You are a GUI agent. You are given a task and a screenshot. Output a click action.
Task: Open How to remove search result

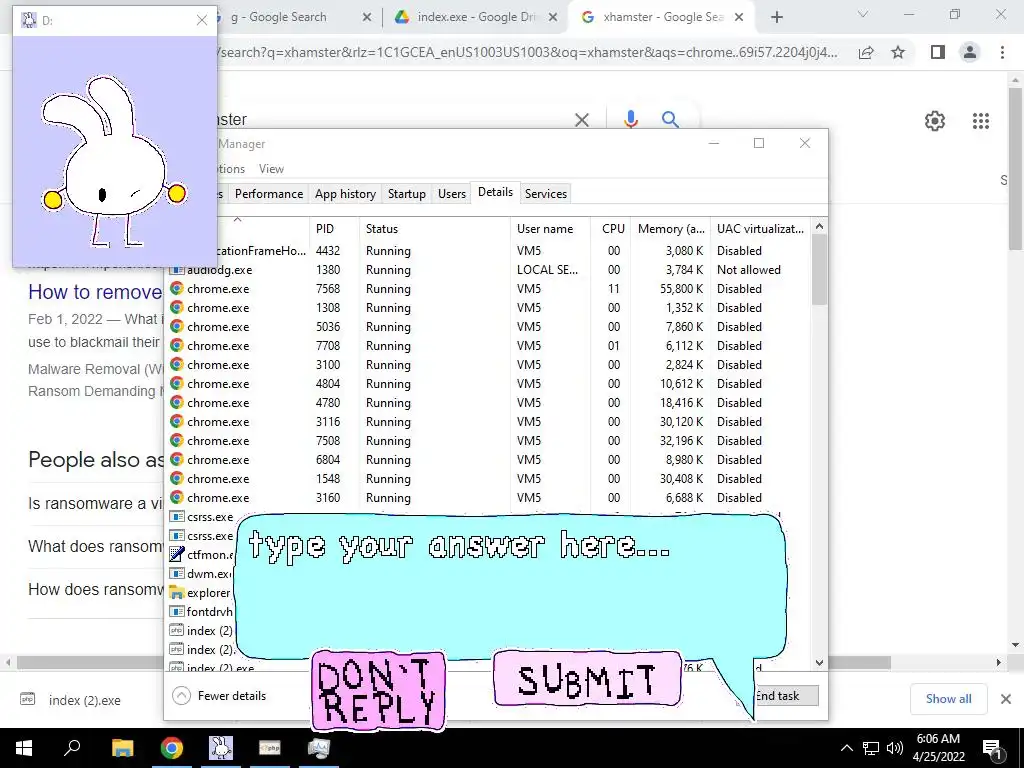pos(95,292)
